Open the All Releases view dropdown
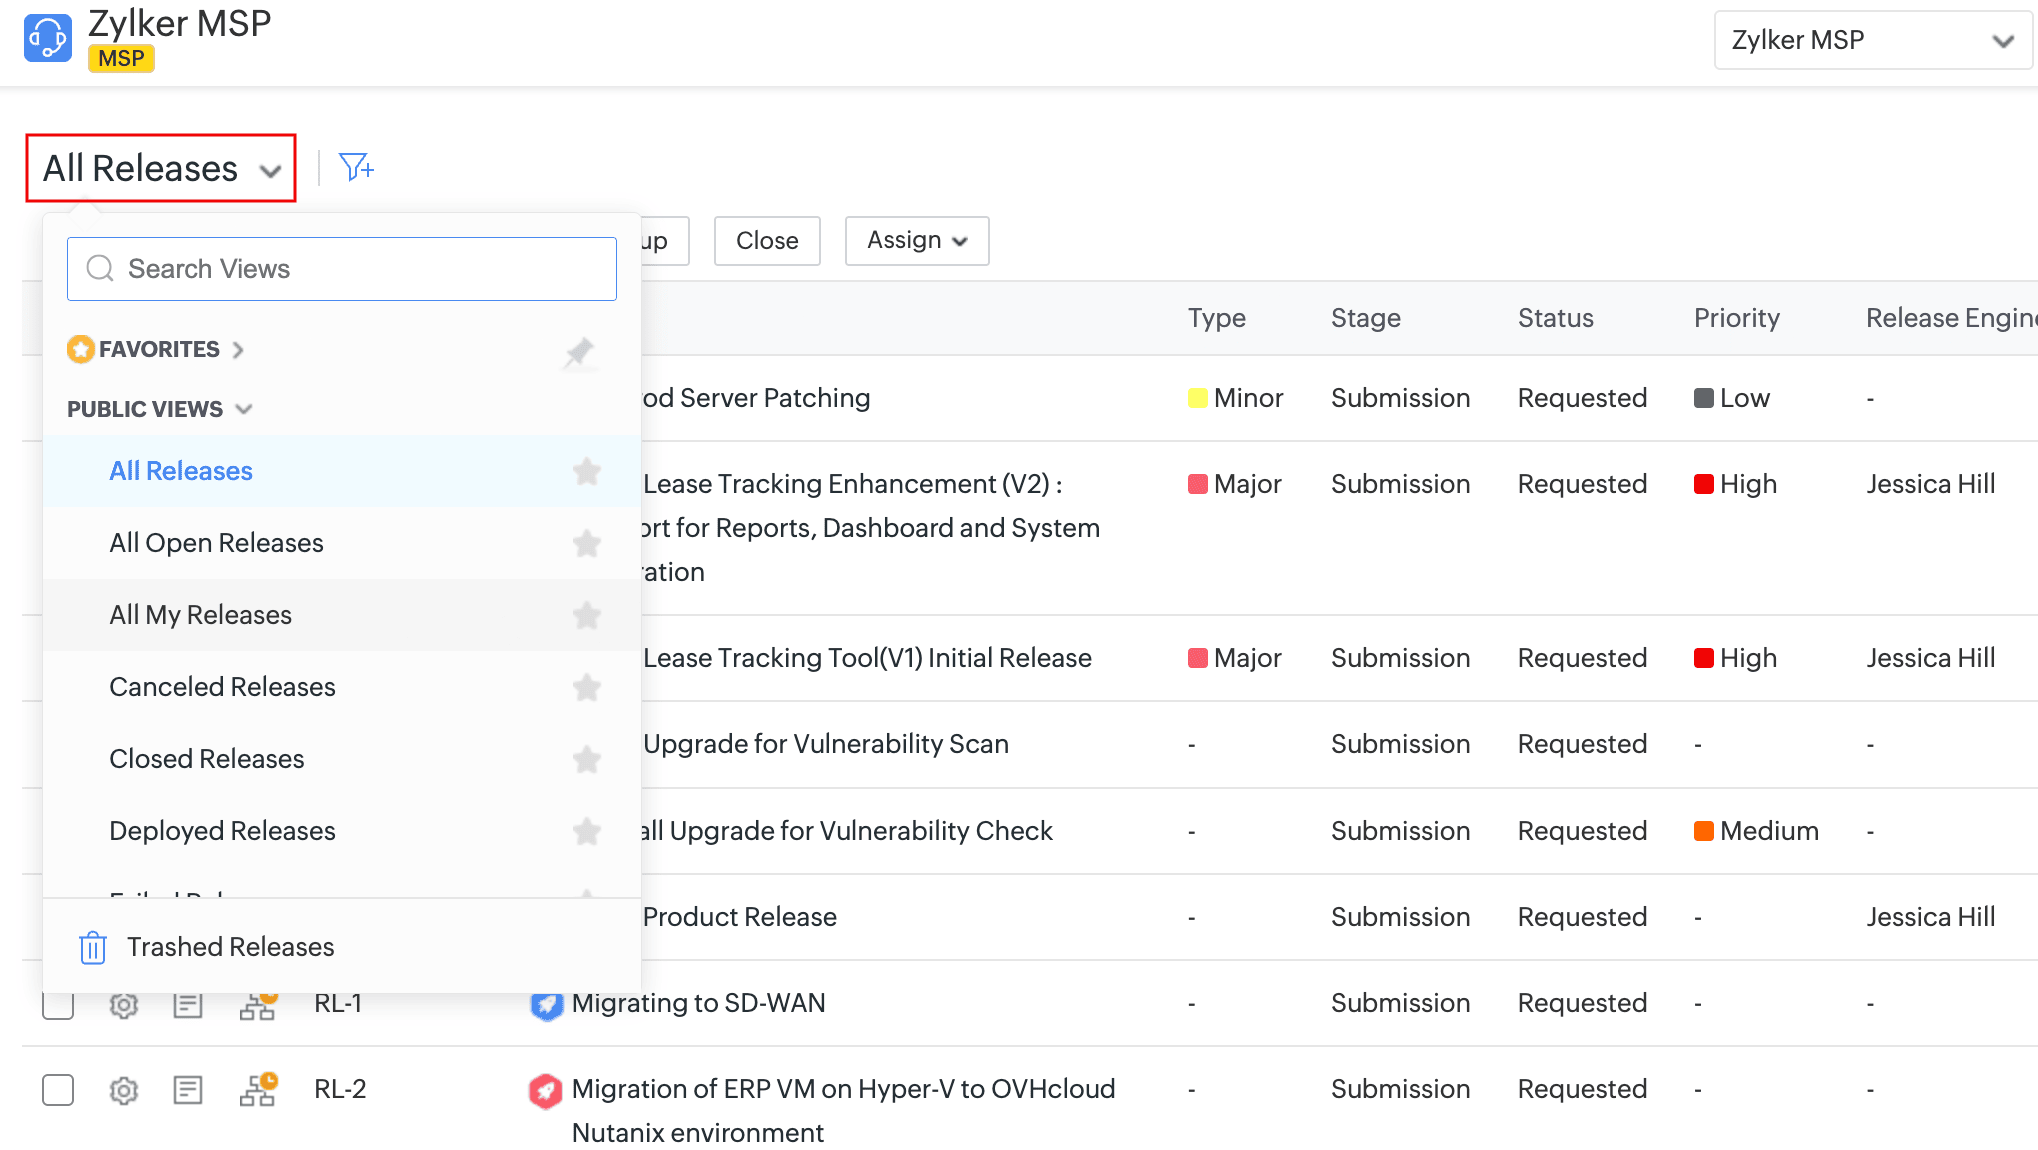This screenshot has width=2038, height=1150. coord(161,168)
